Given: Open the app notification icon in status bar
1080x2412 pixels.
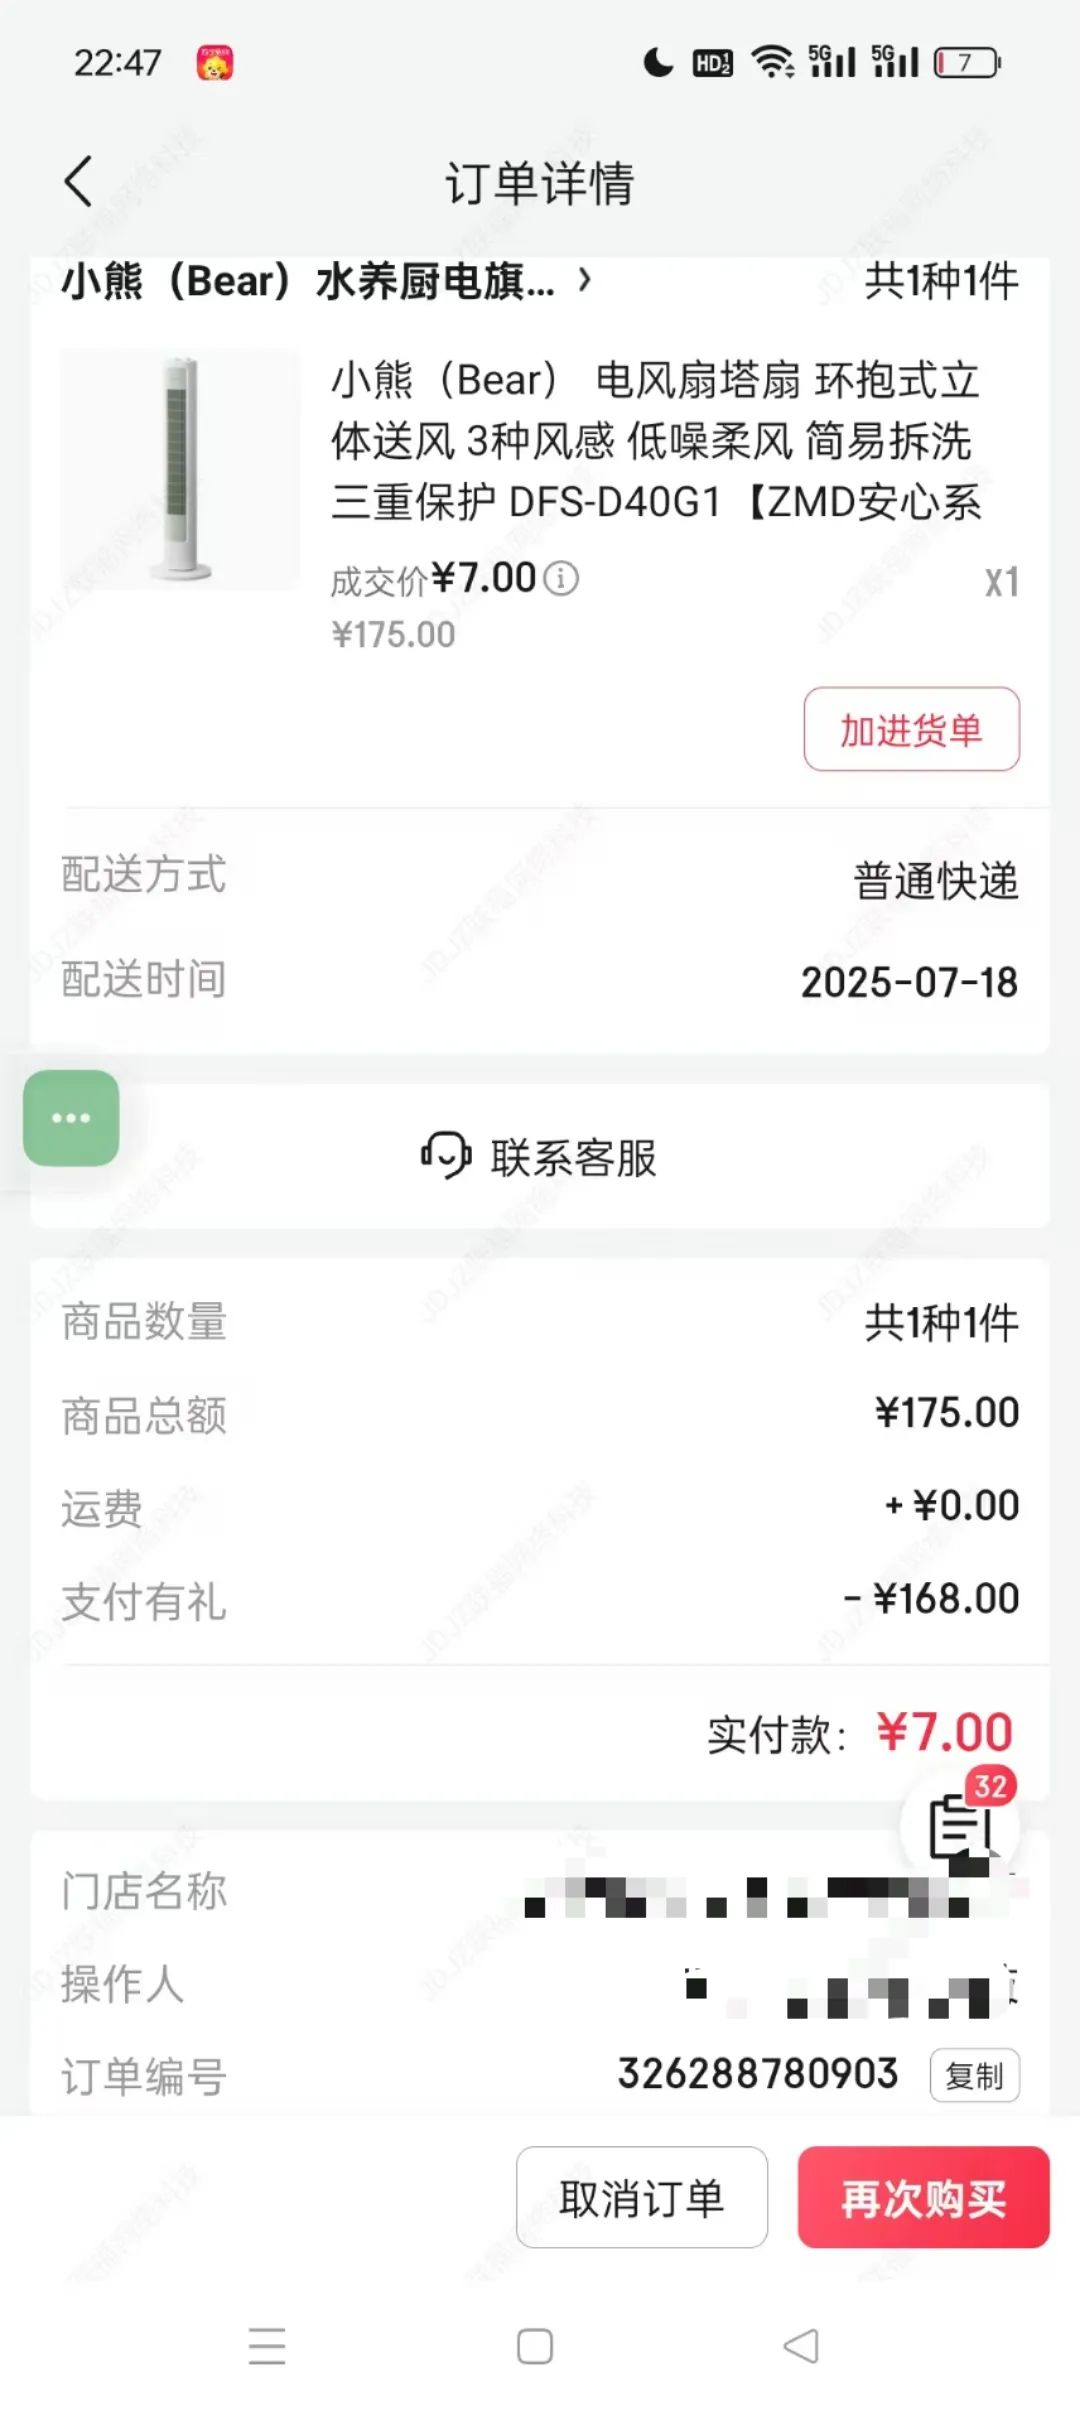Looking at the screenshot, I should (214, 63).
